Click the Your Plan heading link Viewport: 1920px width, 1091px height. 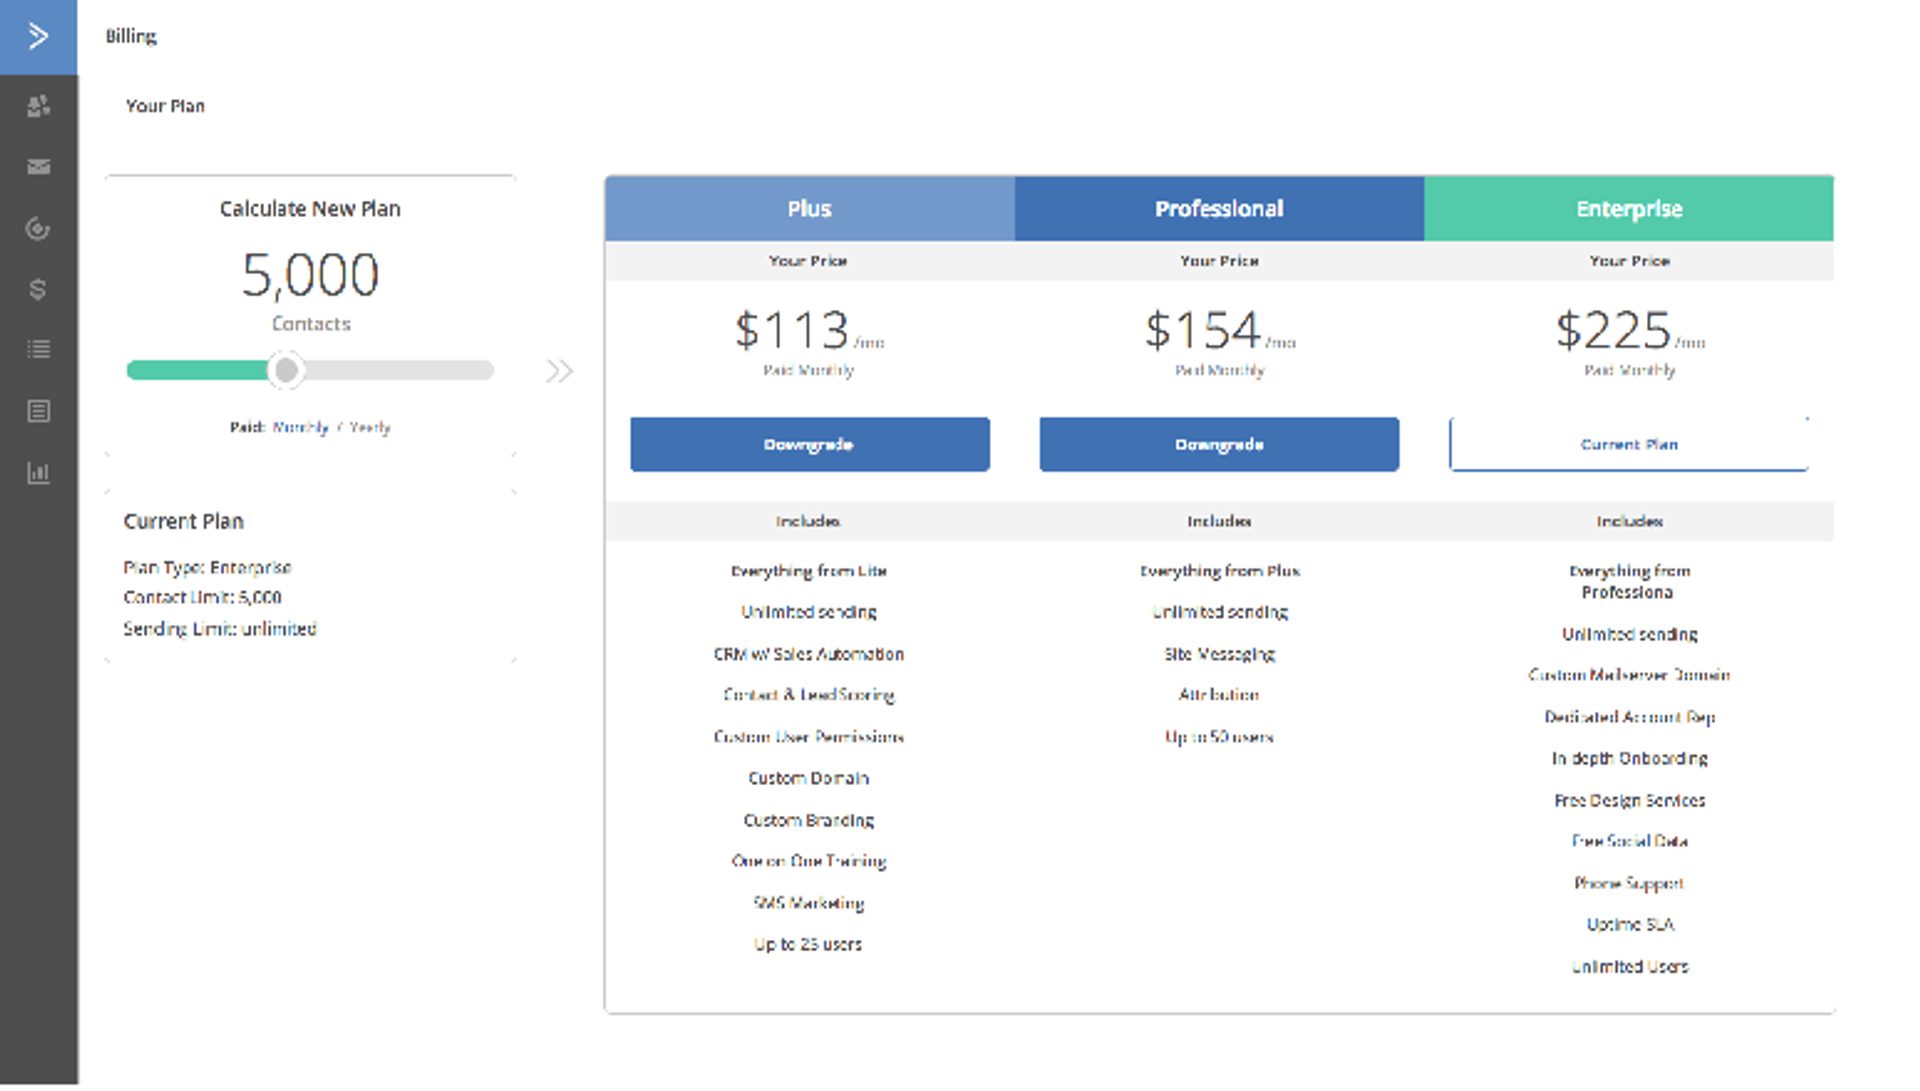click(165, 106)
